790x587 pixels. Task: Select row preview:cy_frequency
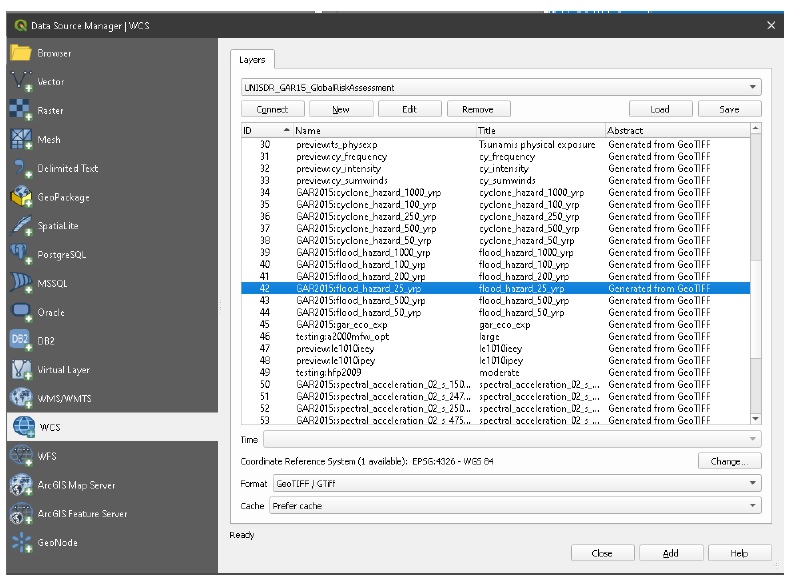(x=496, y=157)
